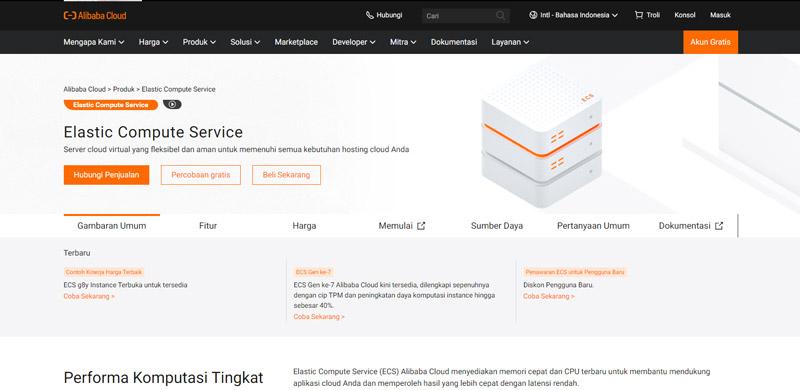This screenshot has height=390, width=800.
Task: Switch to the Sumber Daya tab
Action: pyautogui.click(x=497, y=226)
